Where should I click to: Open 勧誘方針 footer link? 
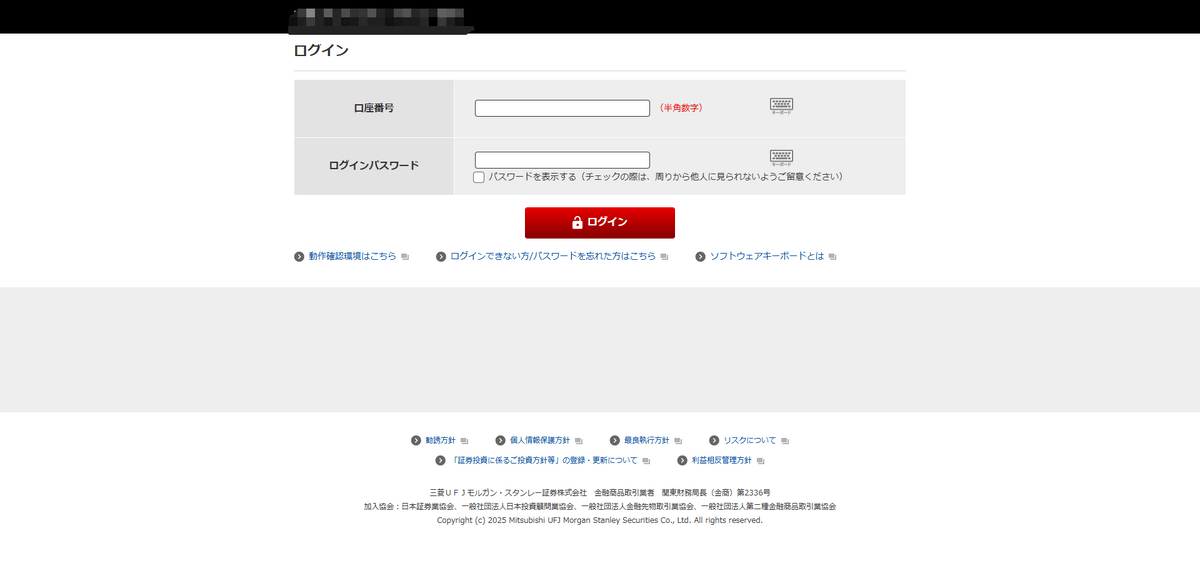(440, 440)
